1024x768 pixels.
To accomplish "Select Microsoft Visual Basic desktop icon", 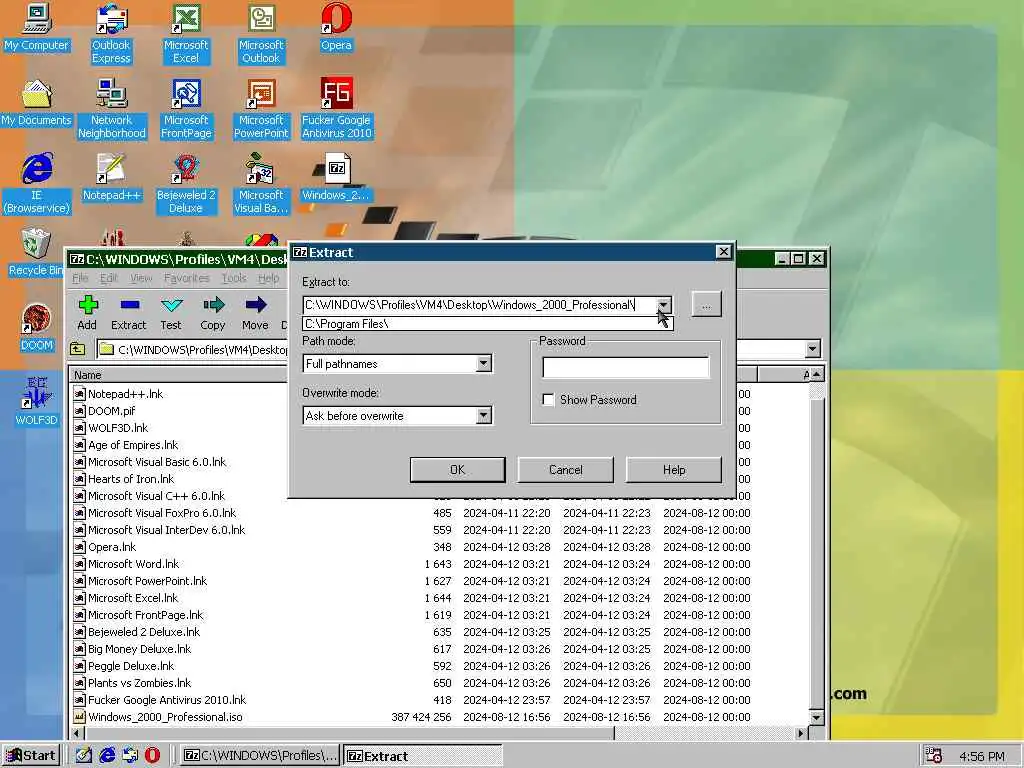I will point(261,184).
